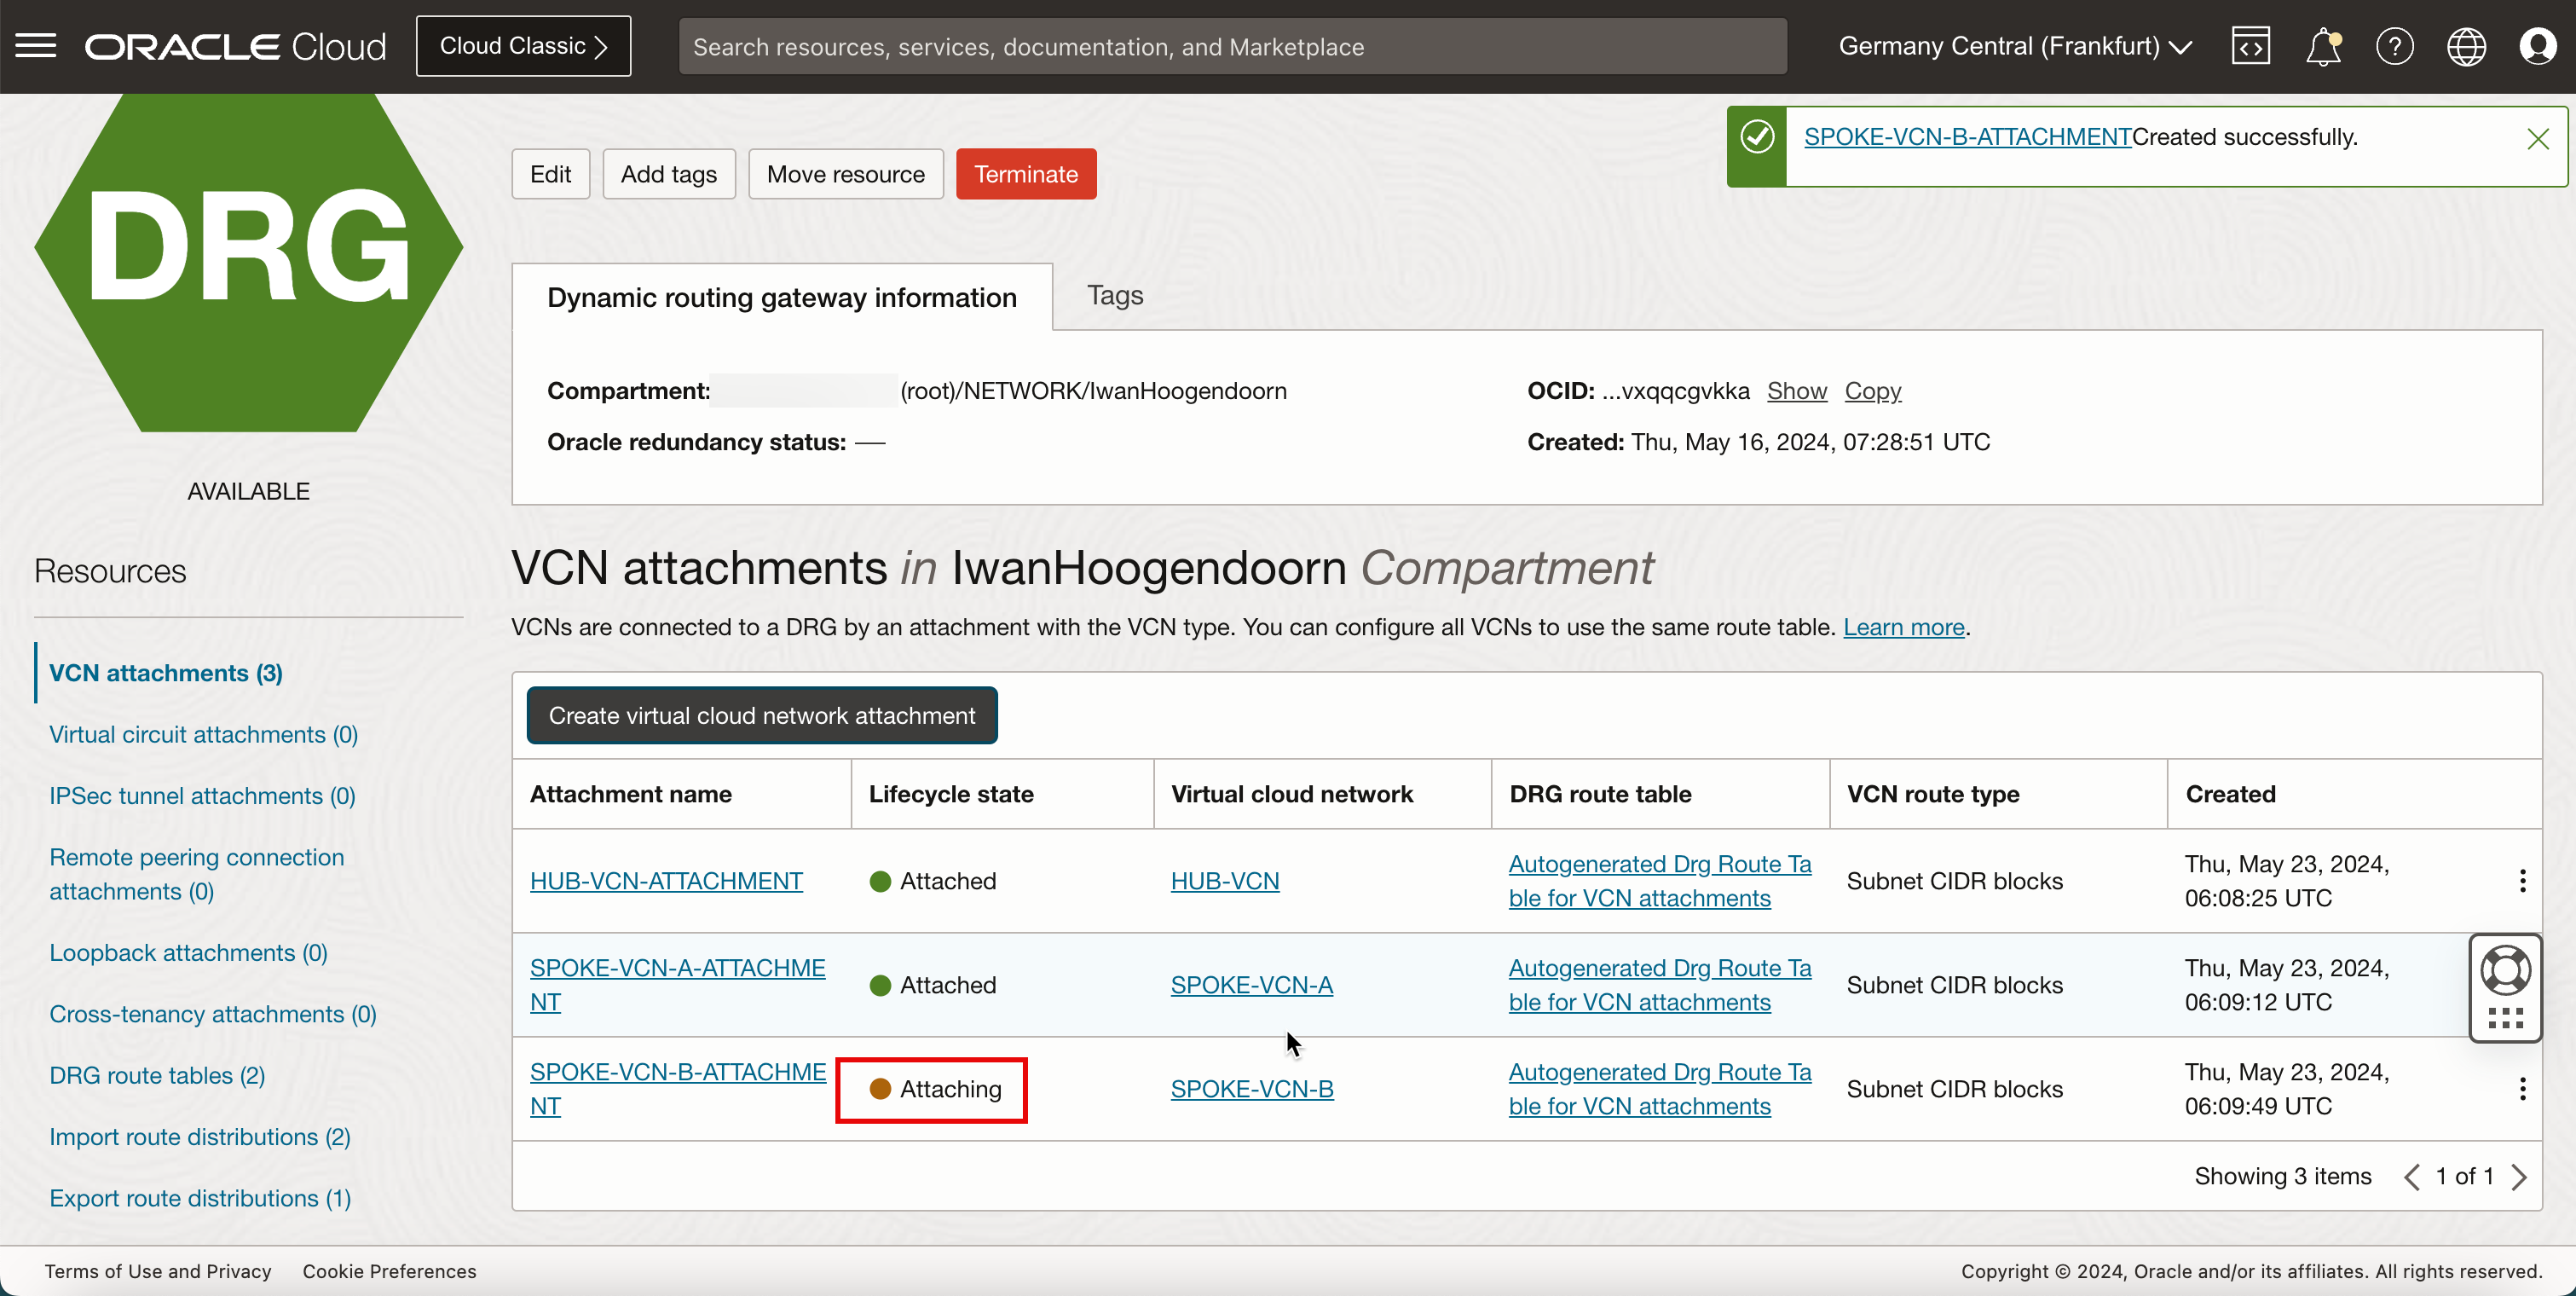This screenshot has width=2576, height=1296.
Task: Click the life ring support widget
Action: click(2505, 969)
